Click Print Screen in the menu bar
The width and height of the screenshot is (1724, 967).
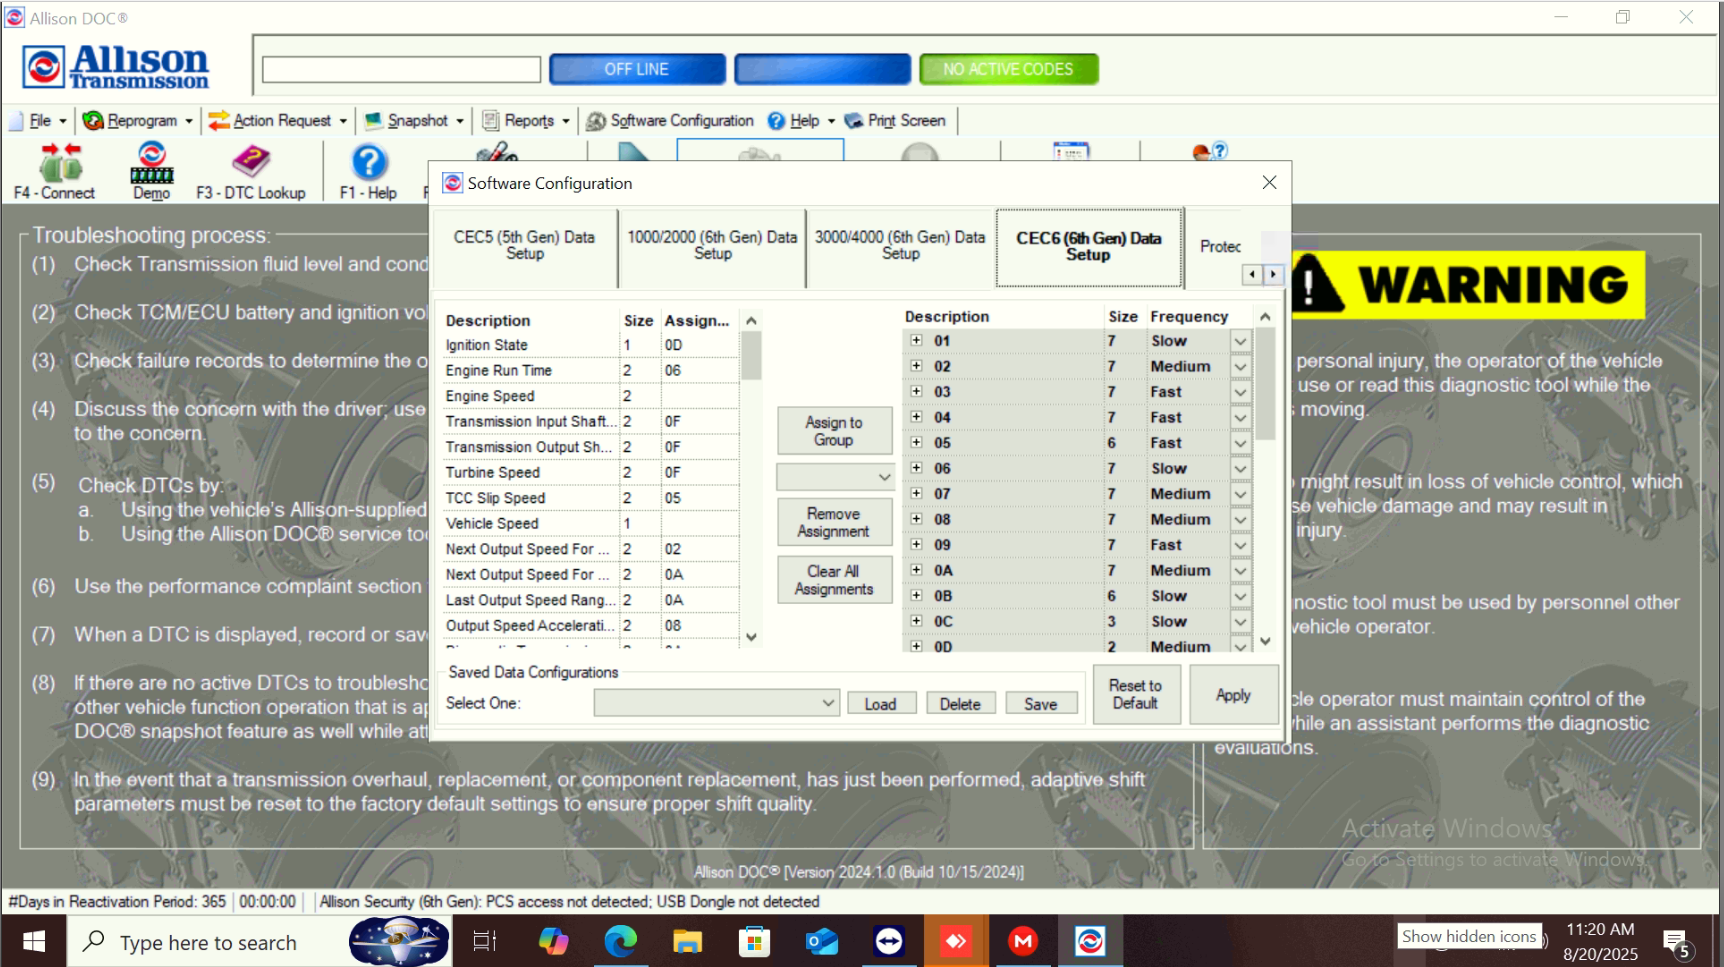(x=895, y=121)
